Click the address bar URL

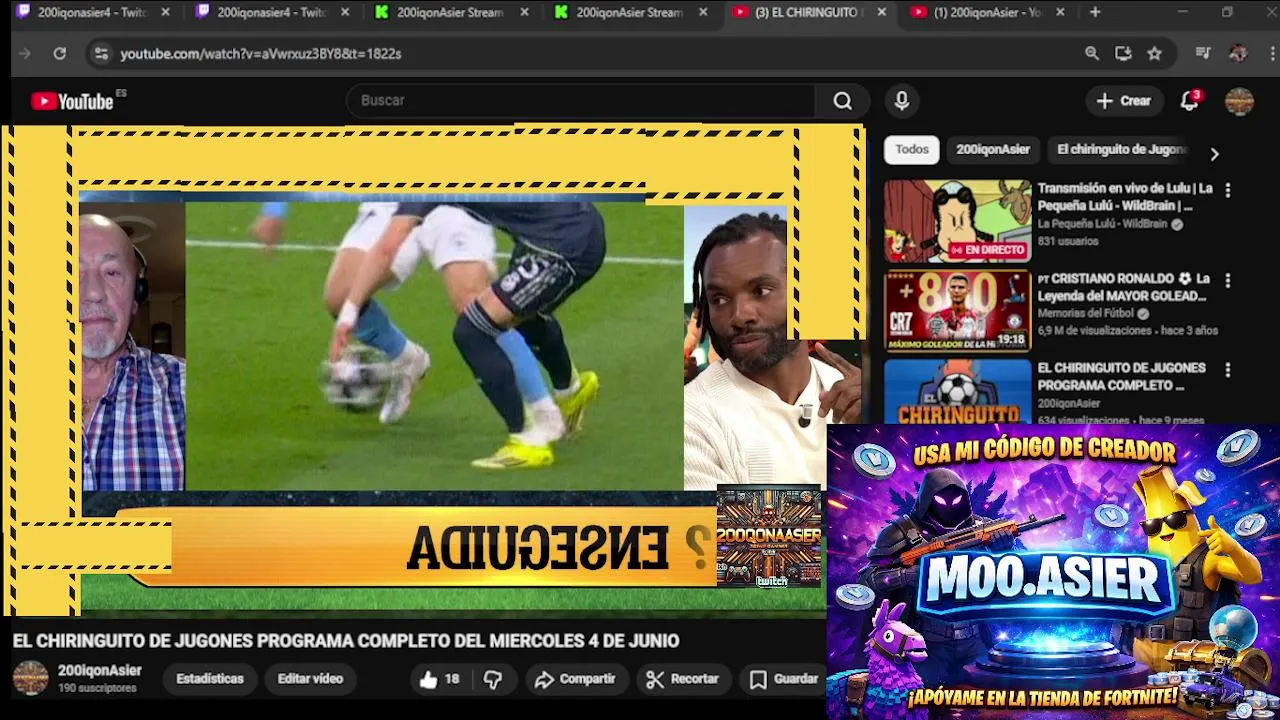point(261,54)
